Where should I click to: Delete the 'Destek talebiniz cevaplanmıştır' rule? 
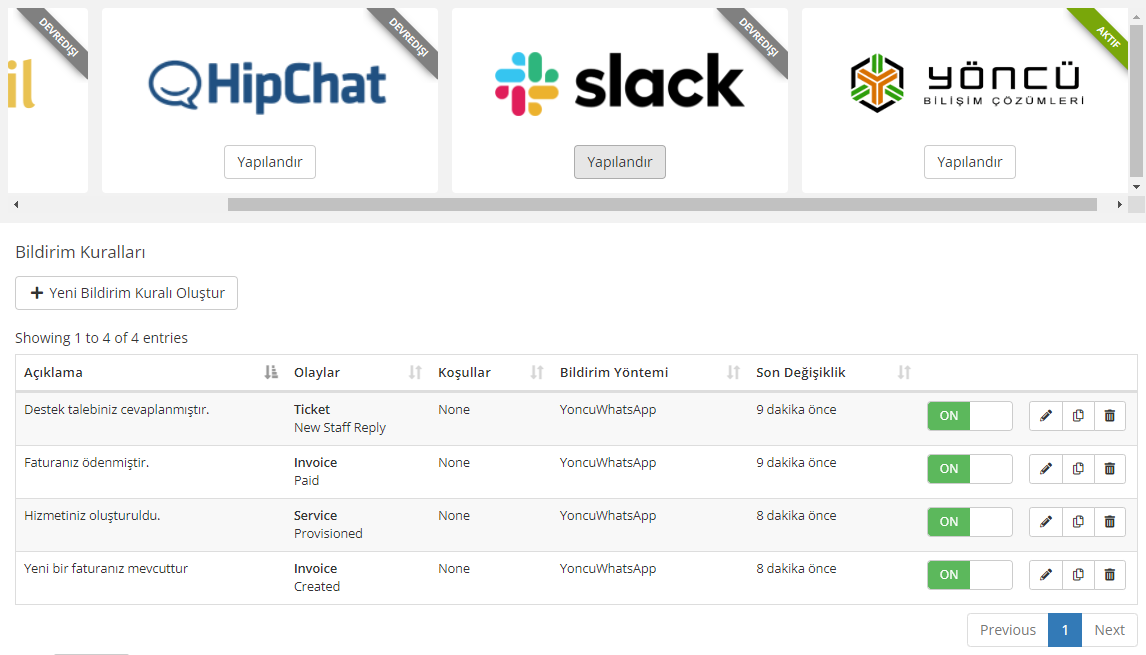[x=1110, y=416]
